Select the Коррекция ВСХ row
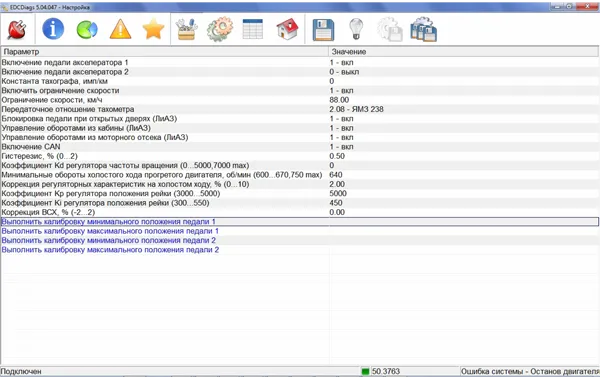The image size is (600, 377). (x=300, y=212)
